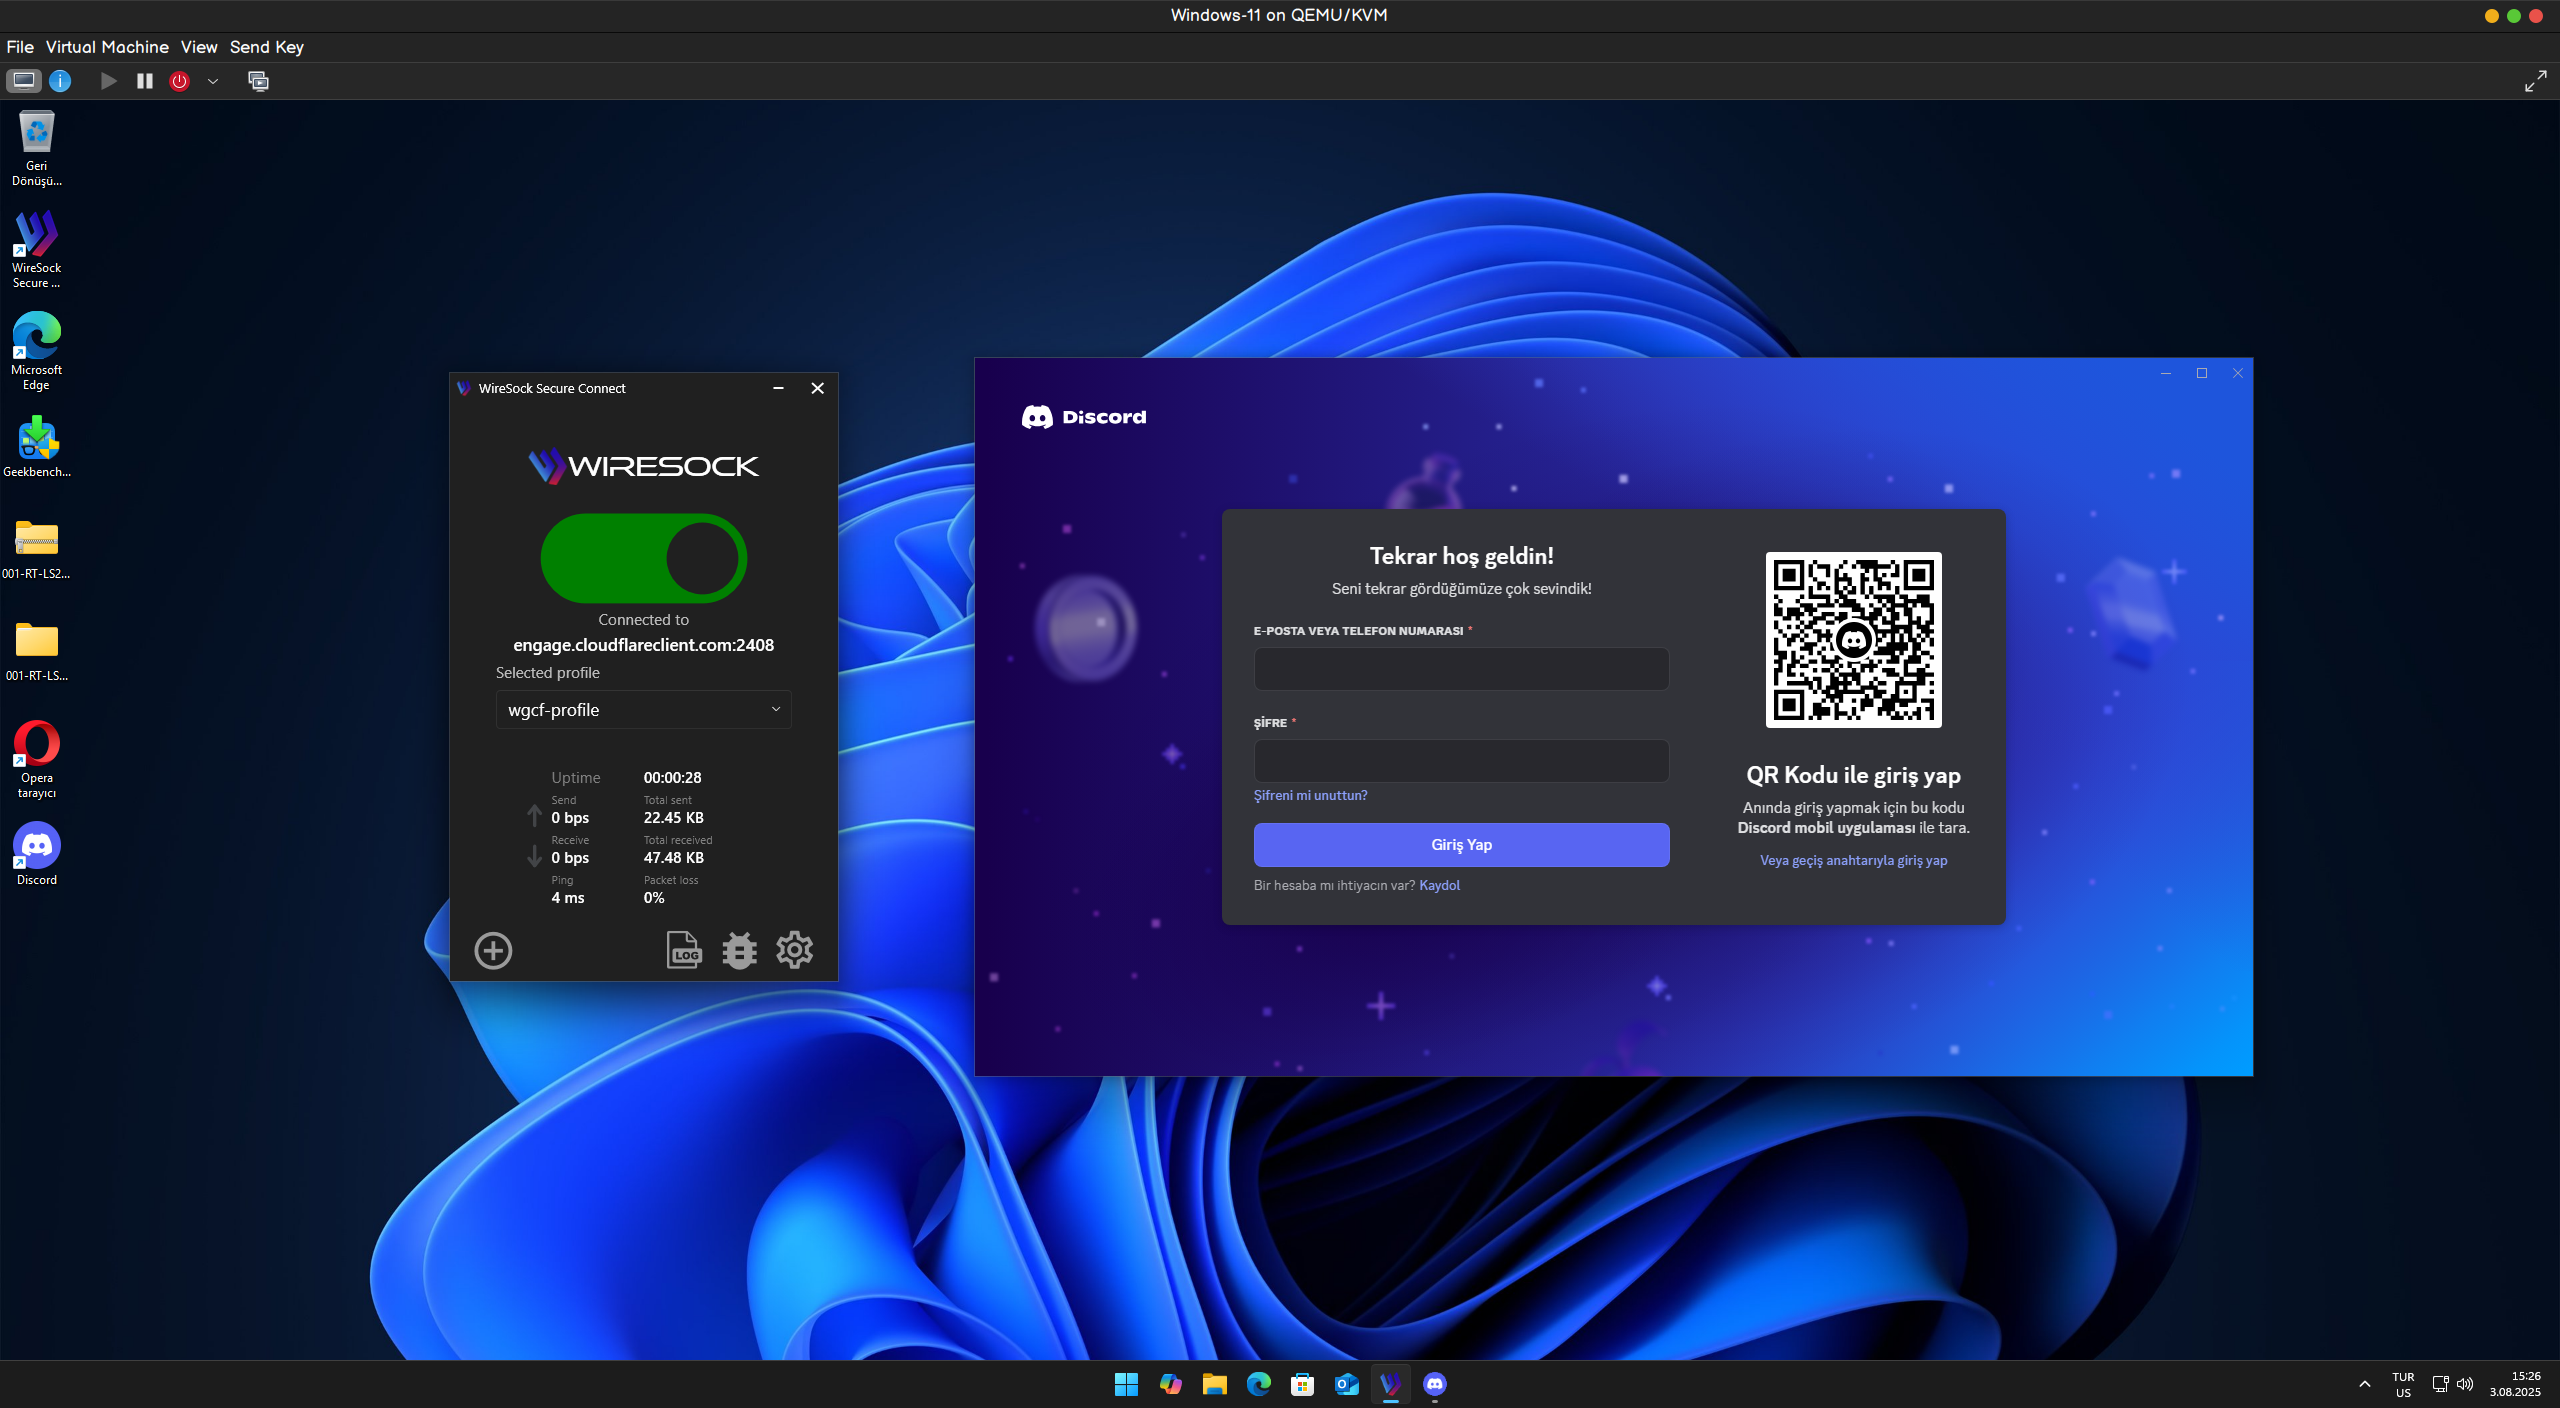
Task: Click the email or phone number field
Action: [1461, 669]
